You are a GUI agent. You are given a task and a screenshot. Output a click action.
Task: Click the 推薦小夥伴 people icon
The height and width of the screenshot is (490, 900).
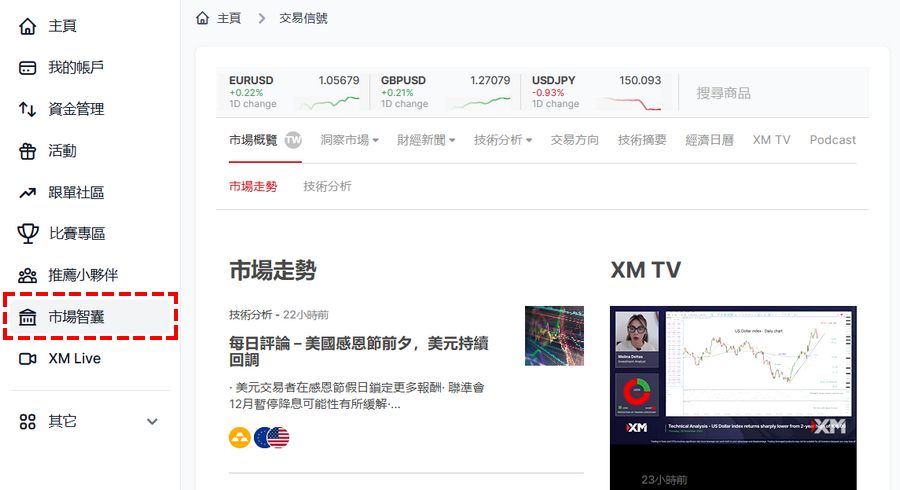click(x=27, y=275)
